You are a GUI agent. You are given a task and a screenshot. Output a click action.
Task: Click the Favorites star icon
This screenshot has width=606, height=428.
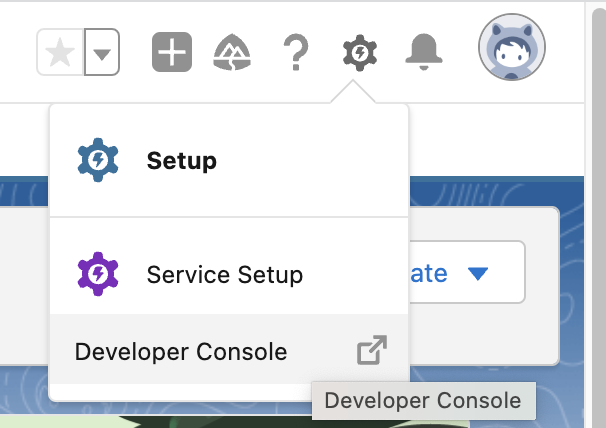click(60, 52)
